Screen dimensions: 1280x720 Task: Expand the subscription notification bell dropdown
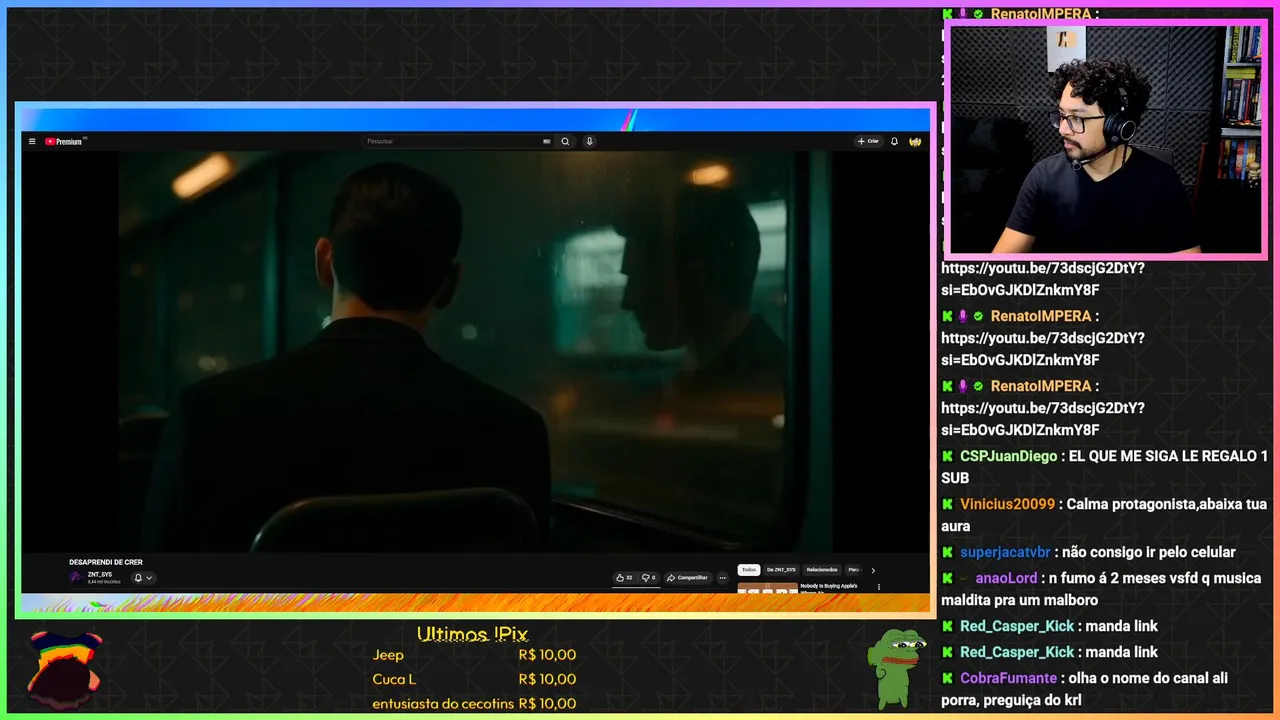pos(143,578)
